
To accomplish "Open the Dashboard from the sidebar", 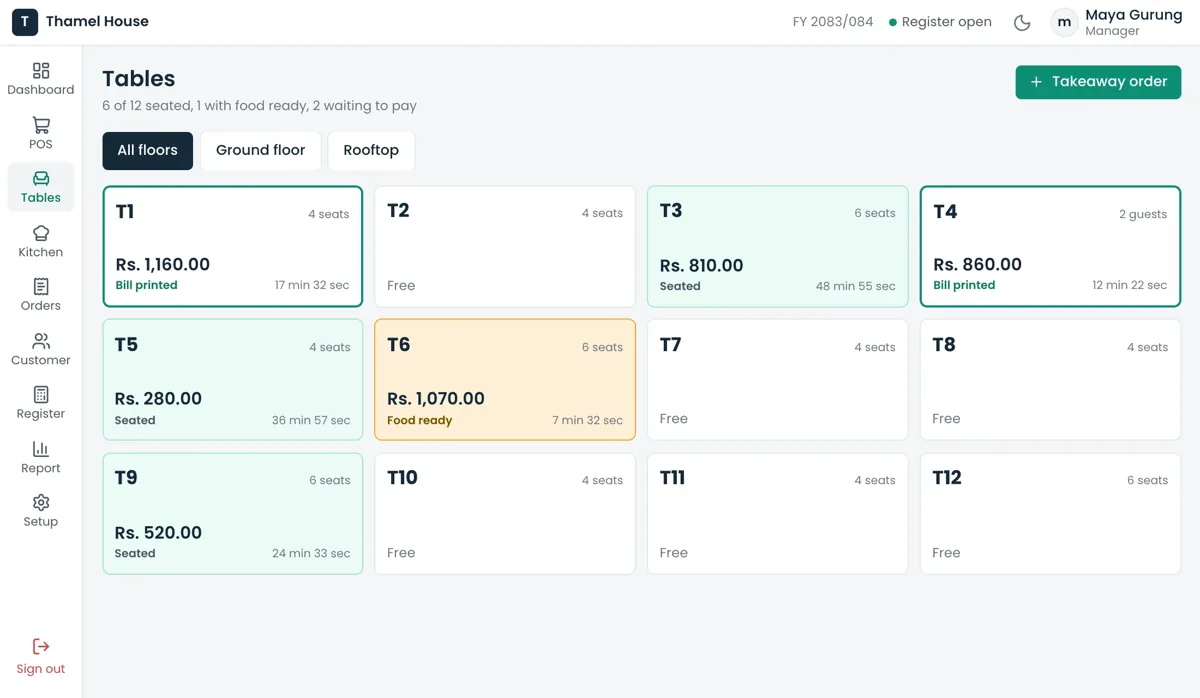I will point(40,80).
